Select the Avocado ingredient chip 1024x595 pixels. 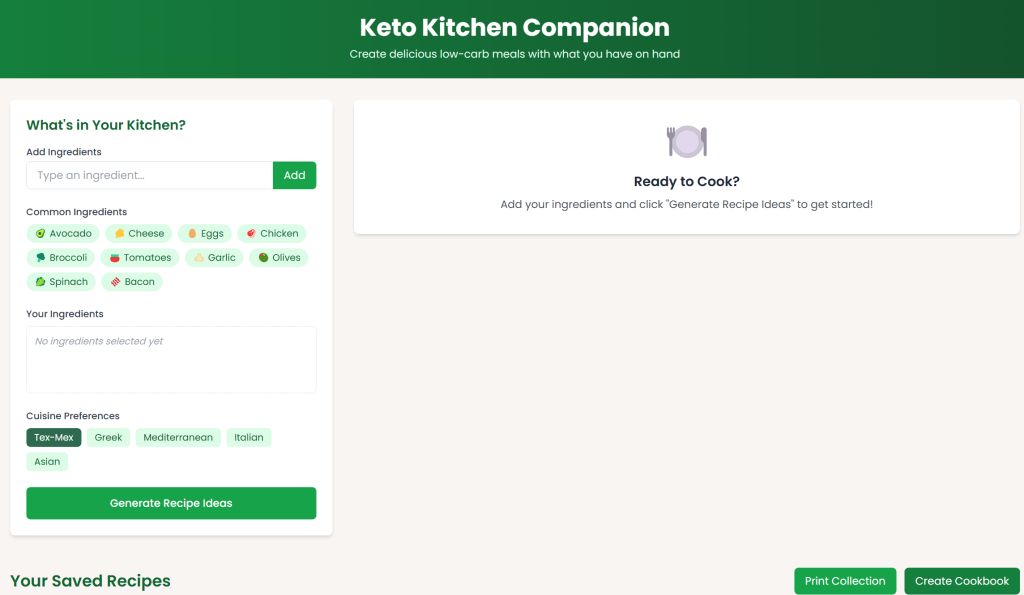pos(62,233)
